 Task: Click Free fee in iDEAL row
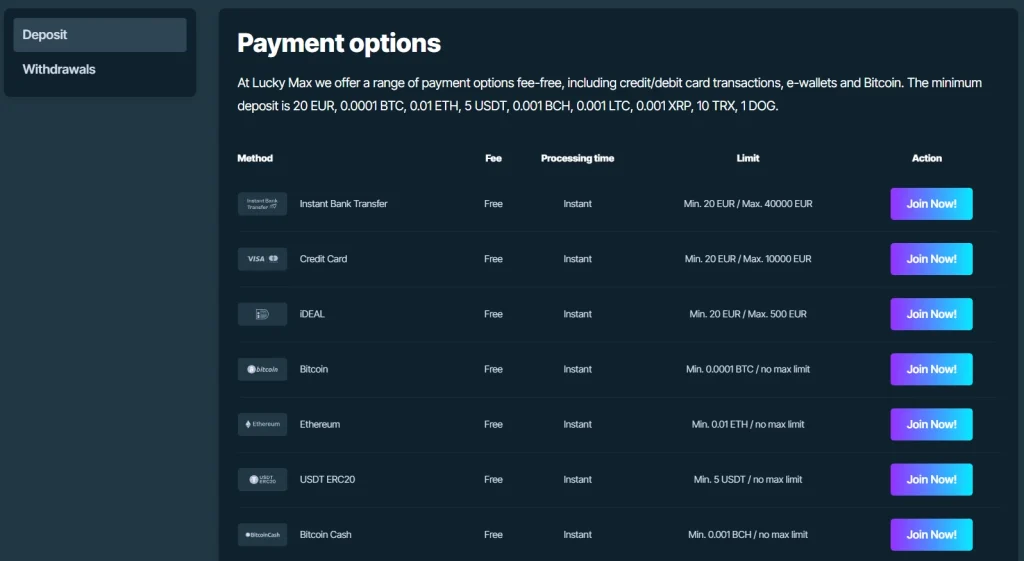494,314
